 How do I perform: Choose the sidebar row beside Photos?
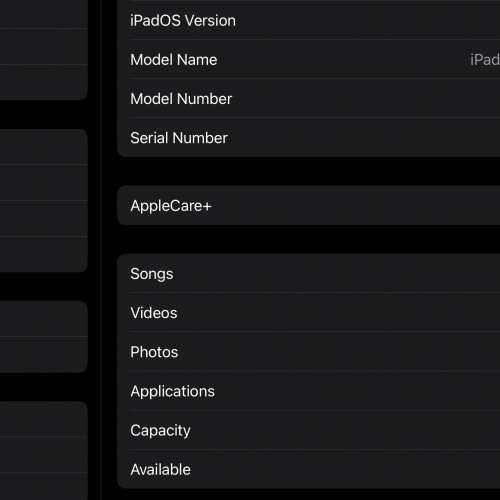click(44, 355)
